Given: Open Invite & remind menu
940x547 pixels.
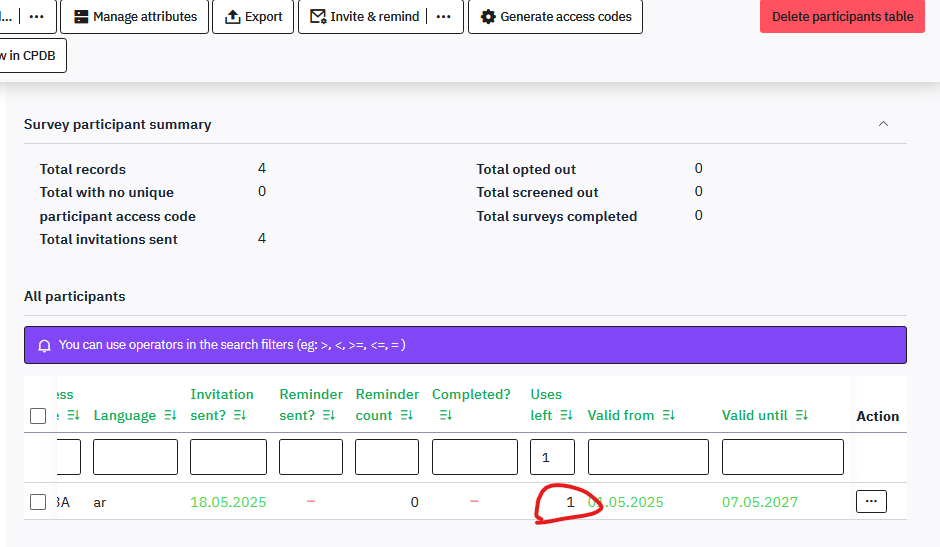Looking at the screenshot, I should tap(365, 17).
